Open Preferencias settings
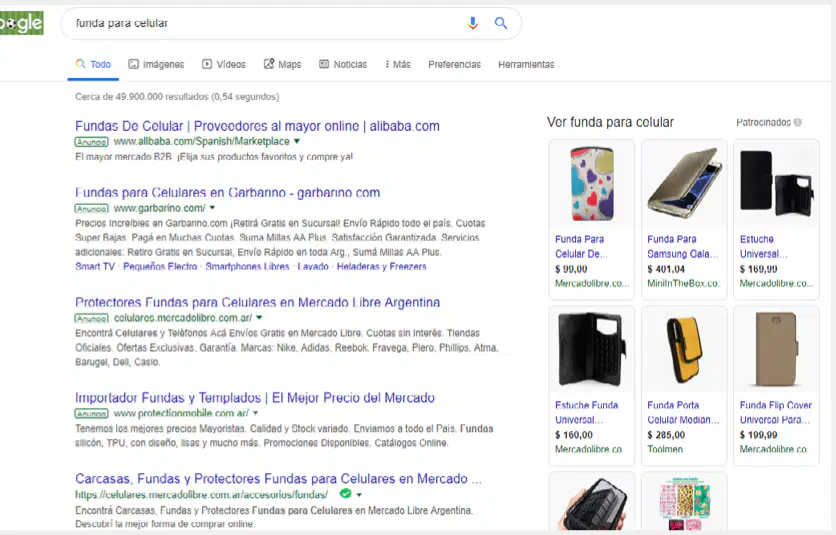This screenshot has width=836, height=535. (454, 65)
